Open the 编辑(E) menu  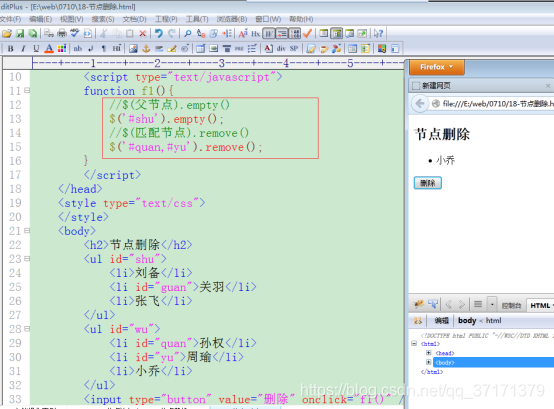point(41,19)
